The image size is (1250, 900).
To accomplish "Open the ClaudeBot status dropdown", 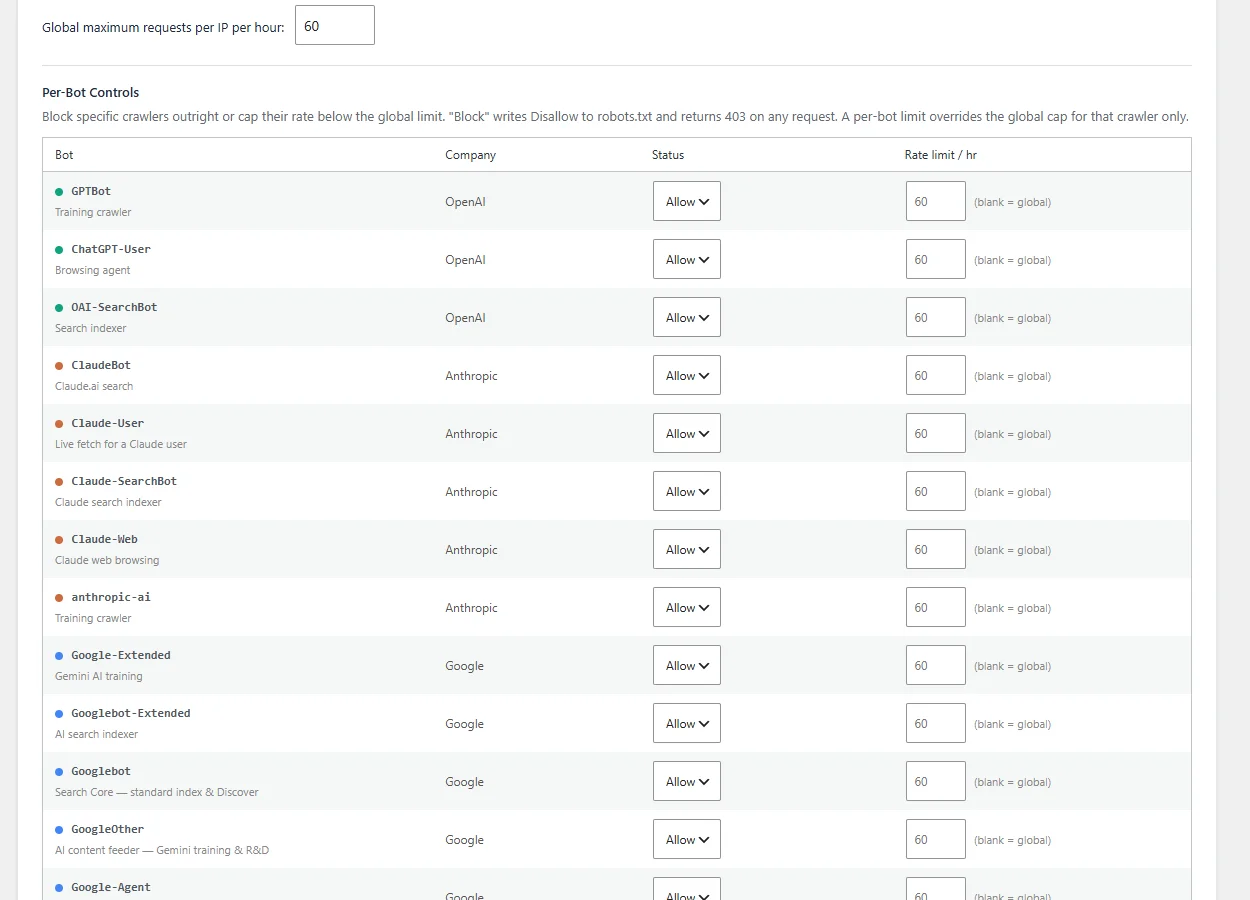I will tap(686, 375).
